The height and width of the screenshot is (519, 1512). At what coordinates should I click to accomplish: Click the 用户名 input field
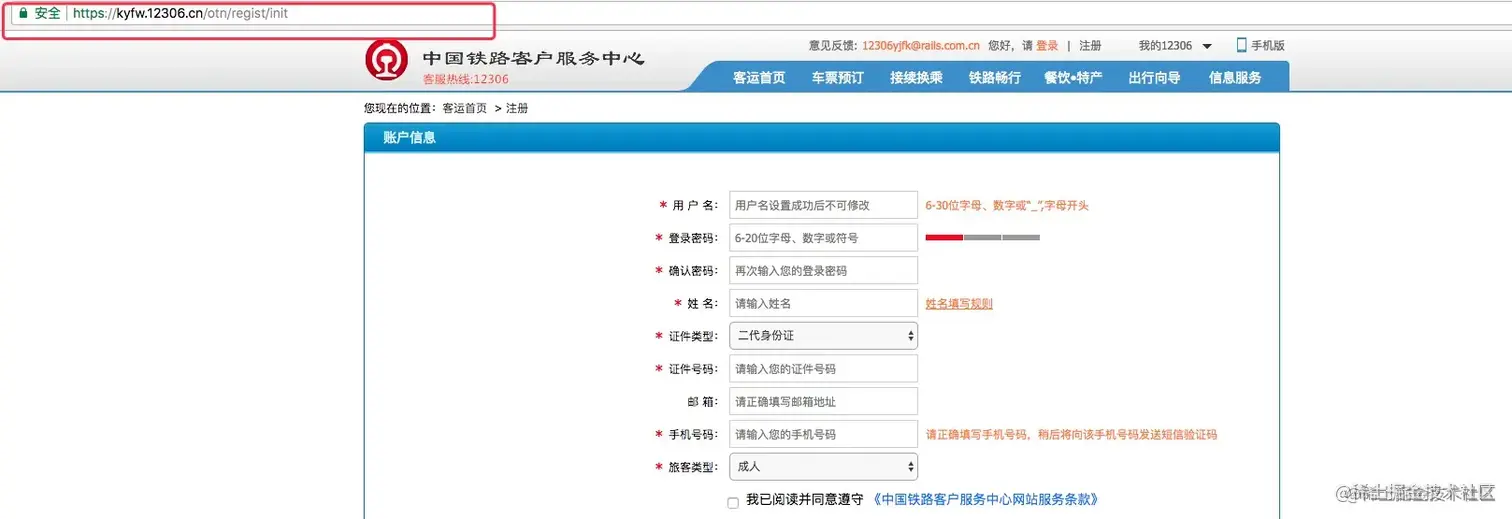click(x=823, y=205)
